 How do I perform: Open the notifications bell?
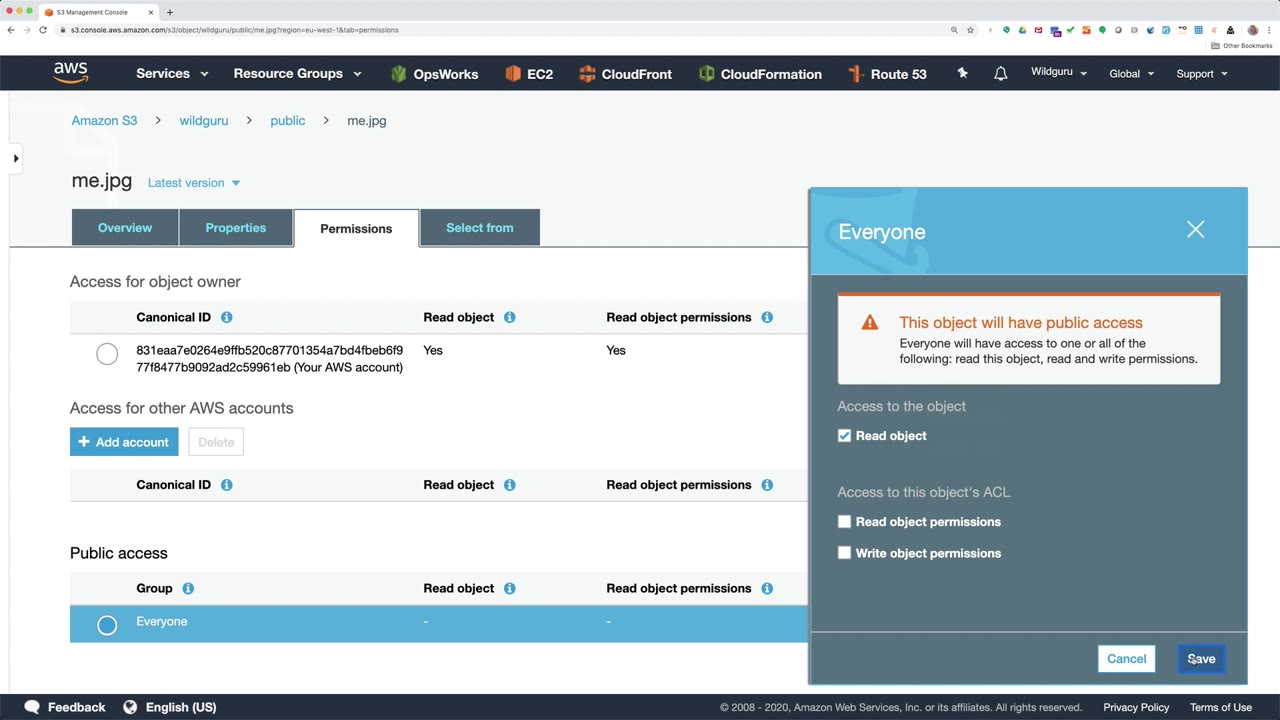coord(1000,73)
